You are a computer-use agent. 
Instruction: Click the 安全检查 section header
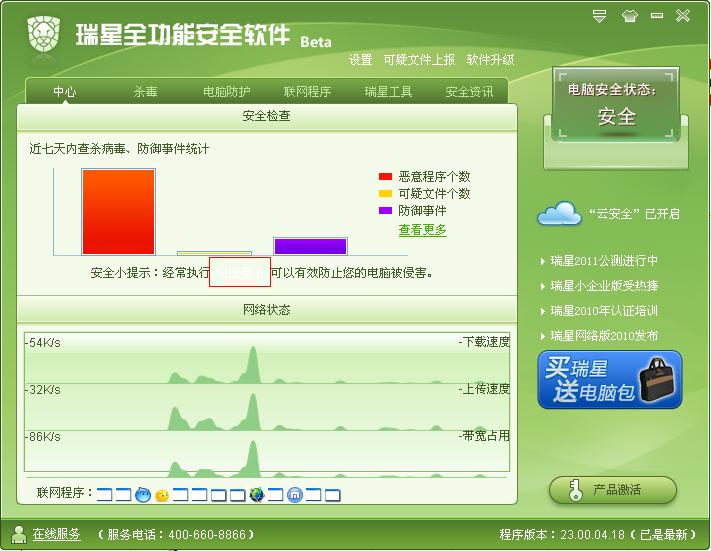[267, 117]
